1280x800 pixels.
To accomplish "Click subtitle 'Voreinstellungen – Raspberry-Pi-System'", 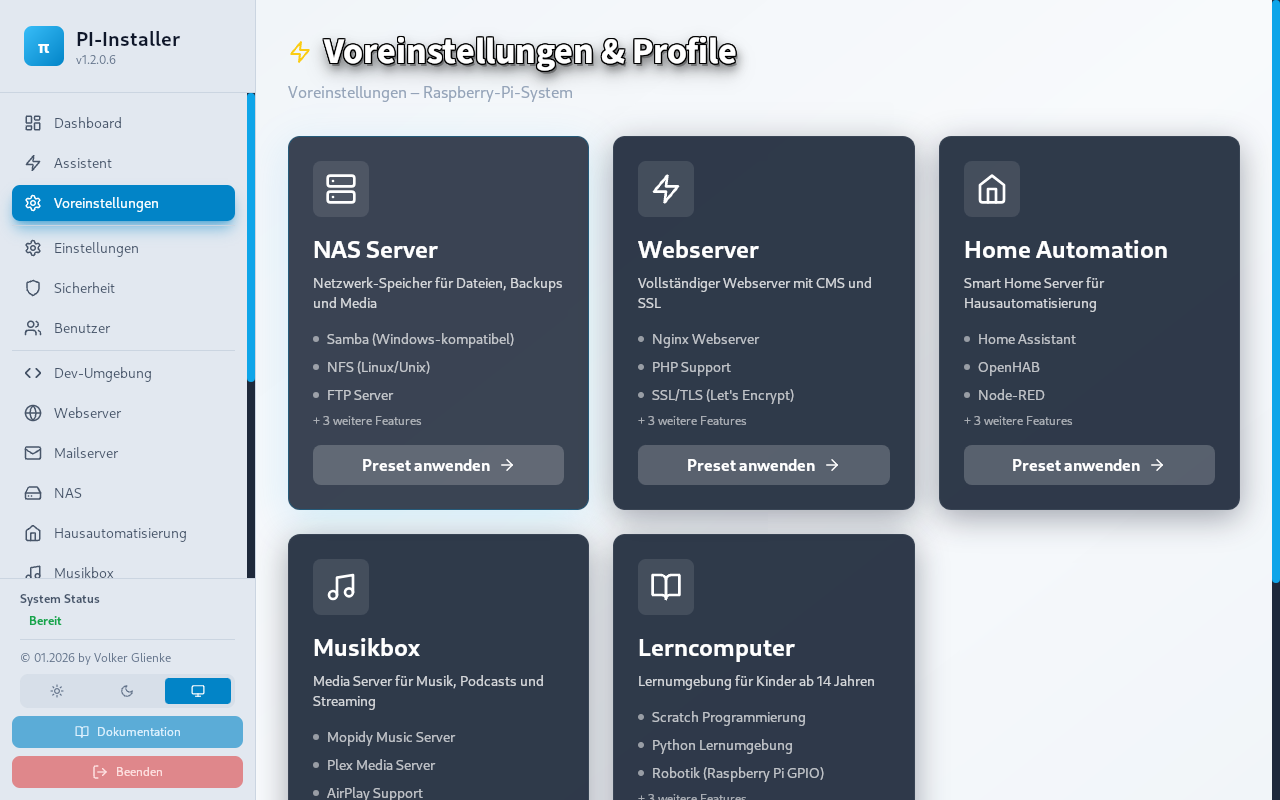I will click(430, 93).
